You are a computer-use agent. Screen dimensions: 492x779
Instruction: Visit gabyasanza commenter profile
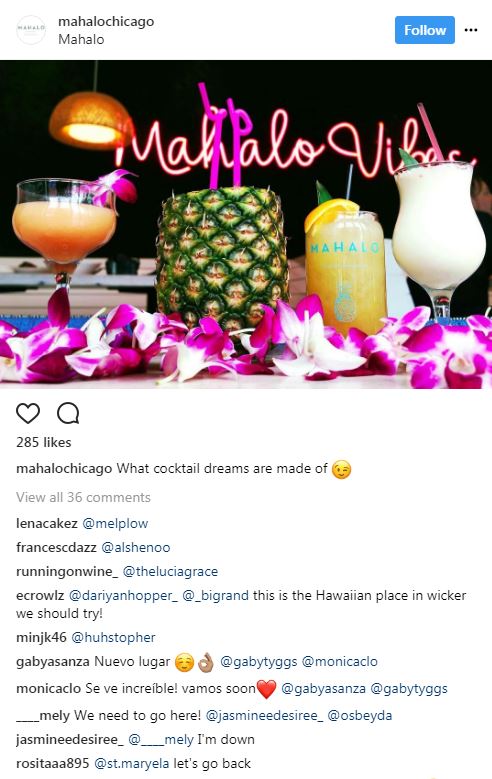[53, 662]
